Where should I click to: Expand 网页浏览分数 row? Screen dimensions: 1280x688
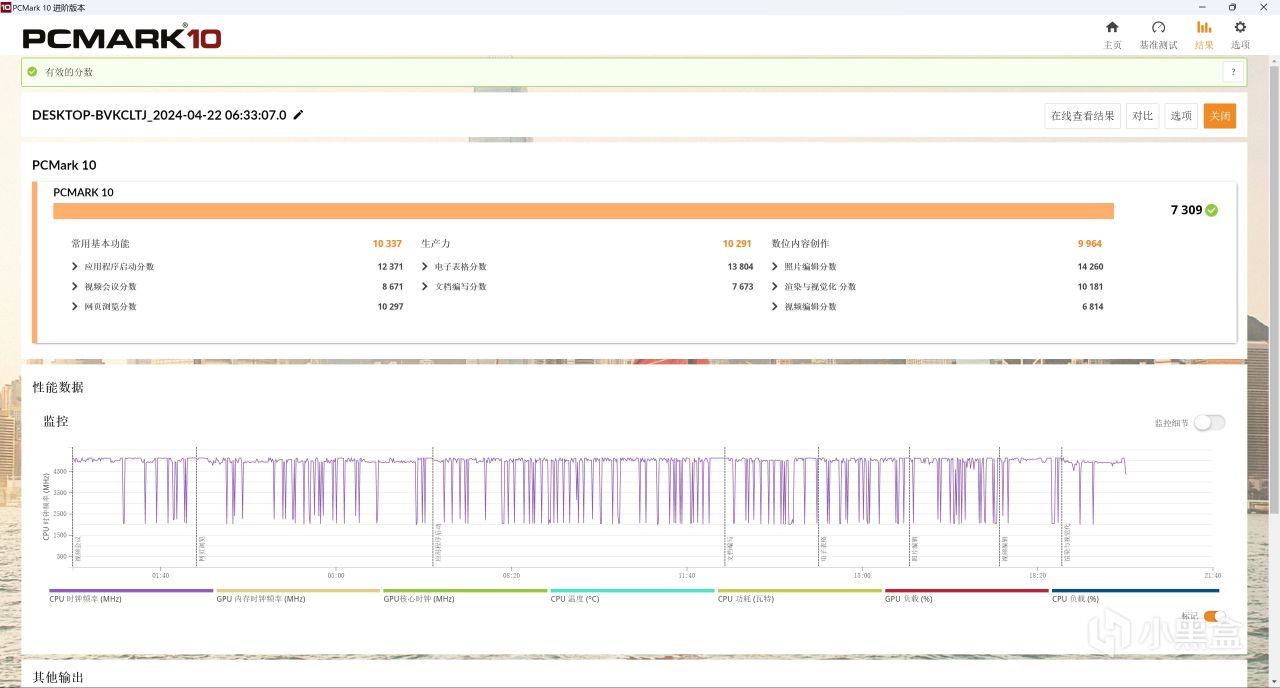75,307
